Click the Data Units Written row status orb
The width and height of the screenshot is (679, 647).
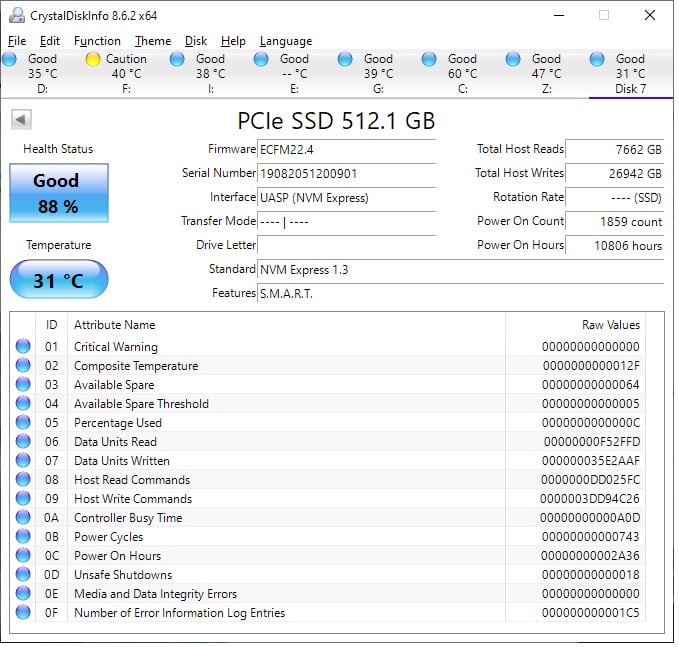(23, 460)
